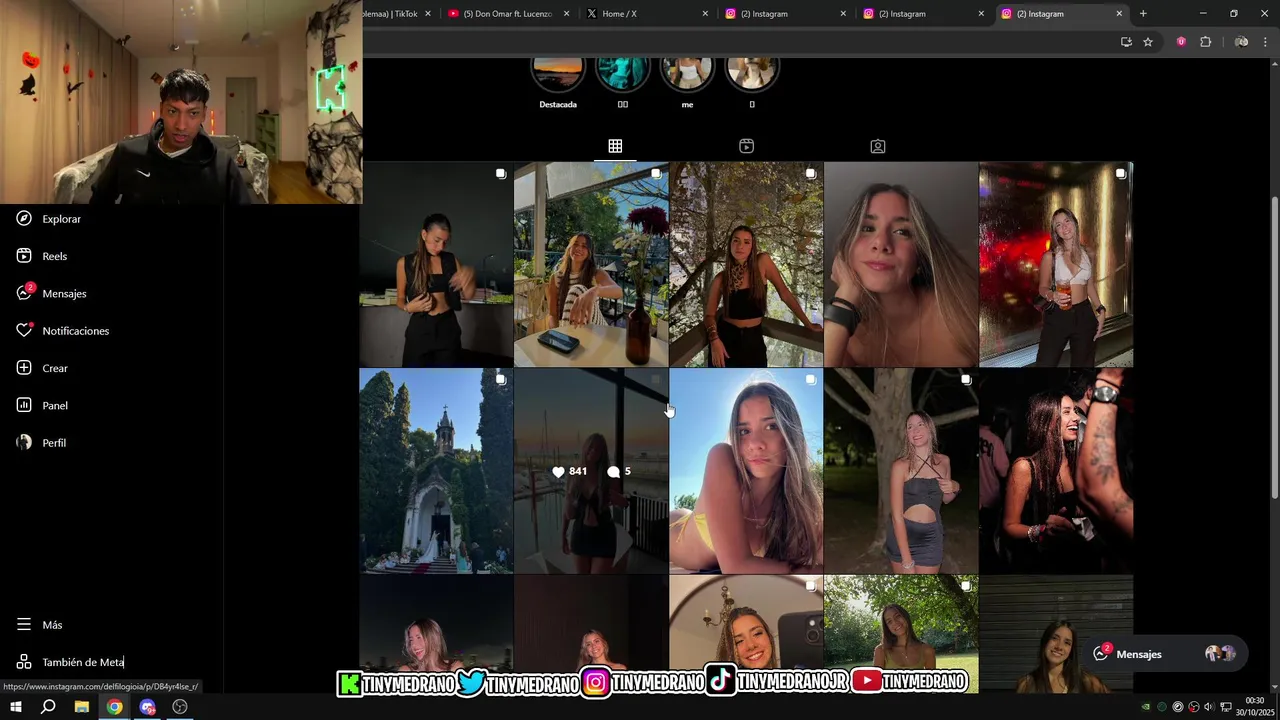Bookmark this page with the star icon

(1148, 42)
